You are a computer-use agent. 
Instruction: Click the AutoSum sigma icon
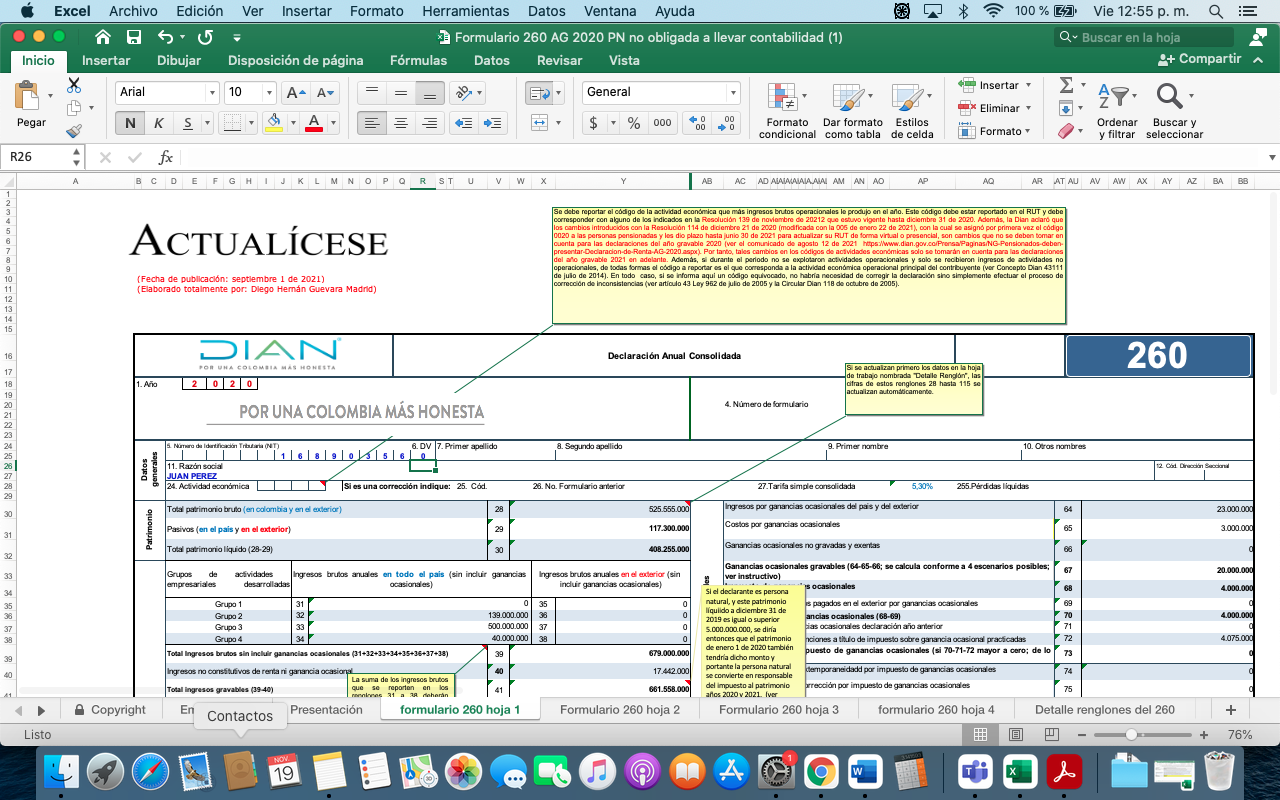pos(1066,85)
